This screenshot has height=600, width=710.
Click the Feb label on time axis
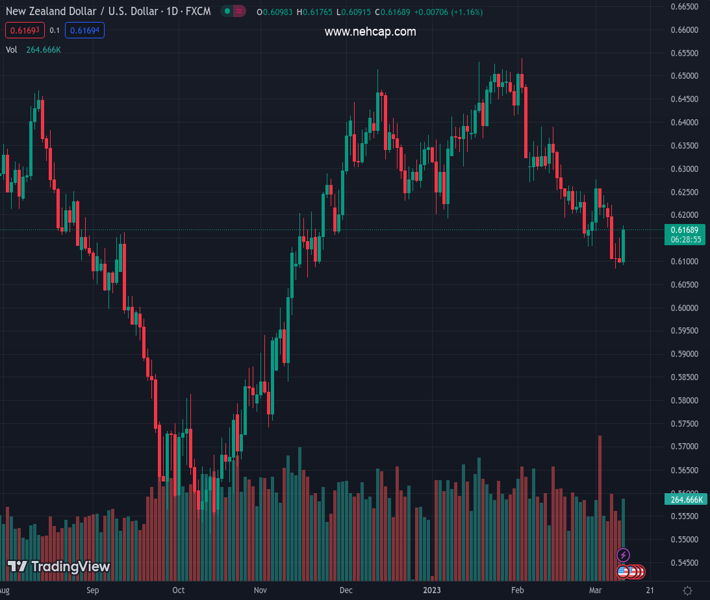[x=517, y=590]
